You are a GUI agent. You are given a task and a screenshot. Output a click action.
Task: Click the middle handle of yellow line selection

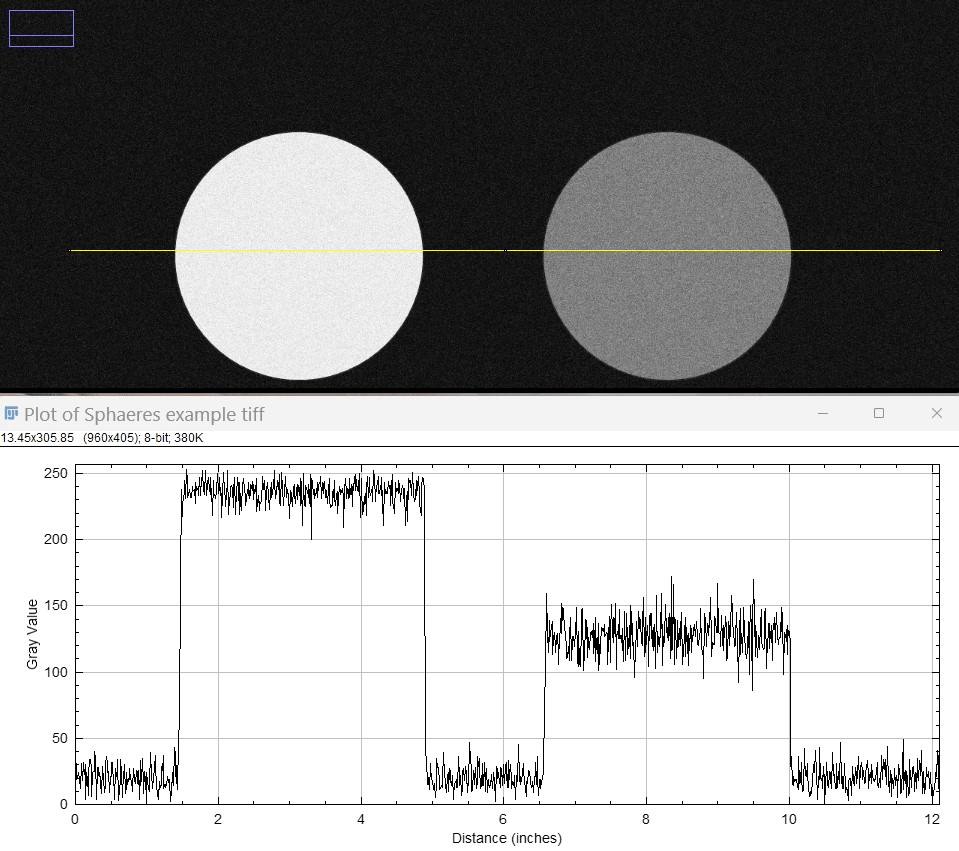pyautogui.click(x=505, y=250)
